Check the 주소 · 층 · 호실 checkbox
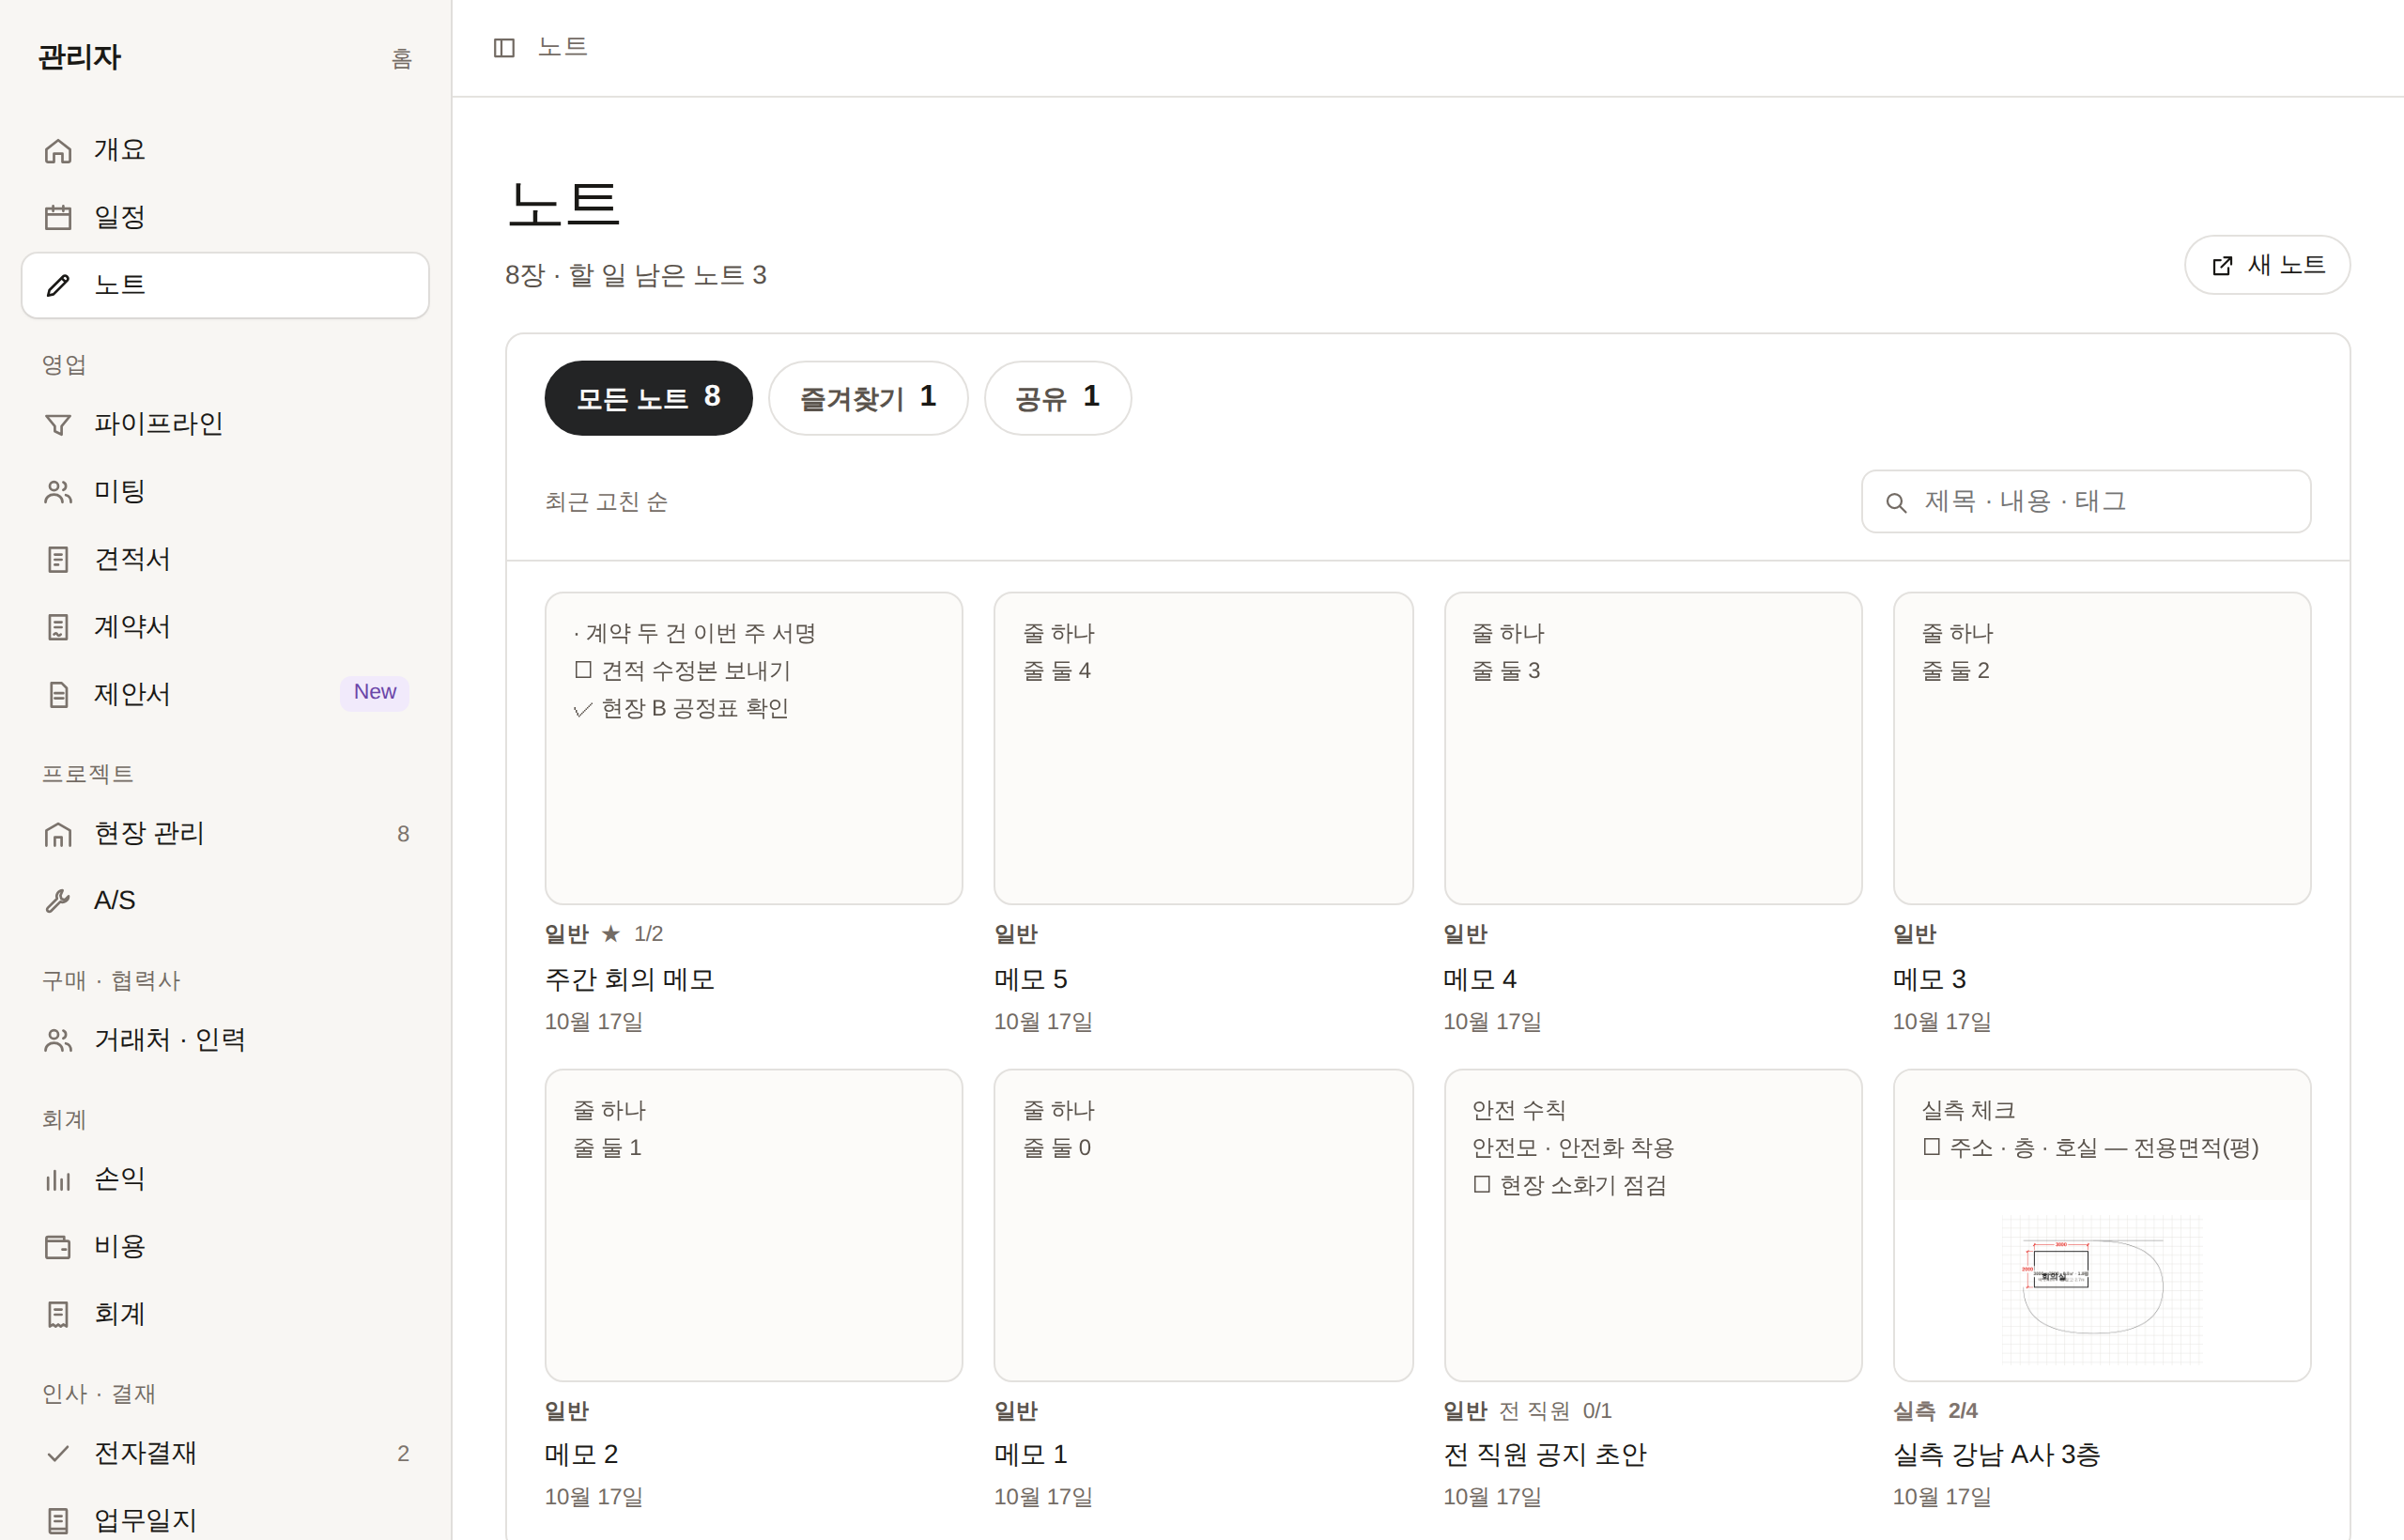This screenshot has width=2404, height=1540. point(1932,1147)
